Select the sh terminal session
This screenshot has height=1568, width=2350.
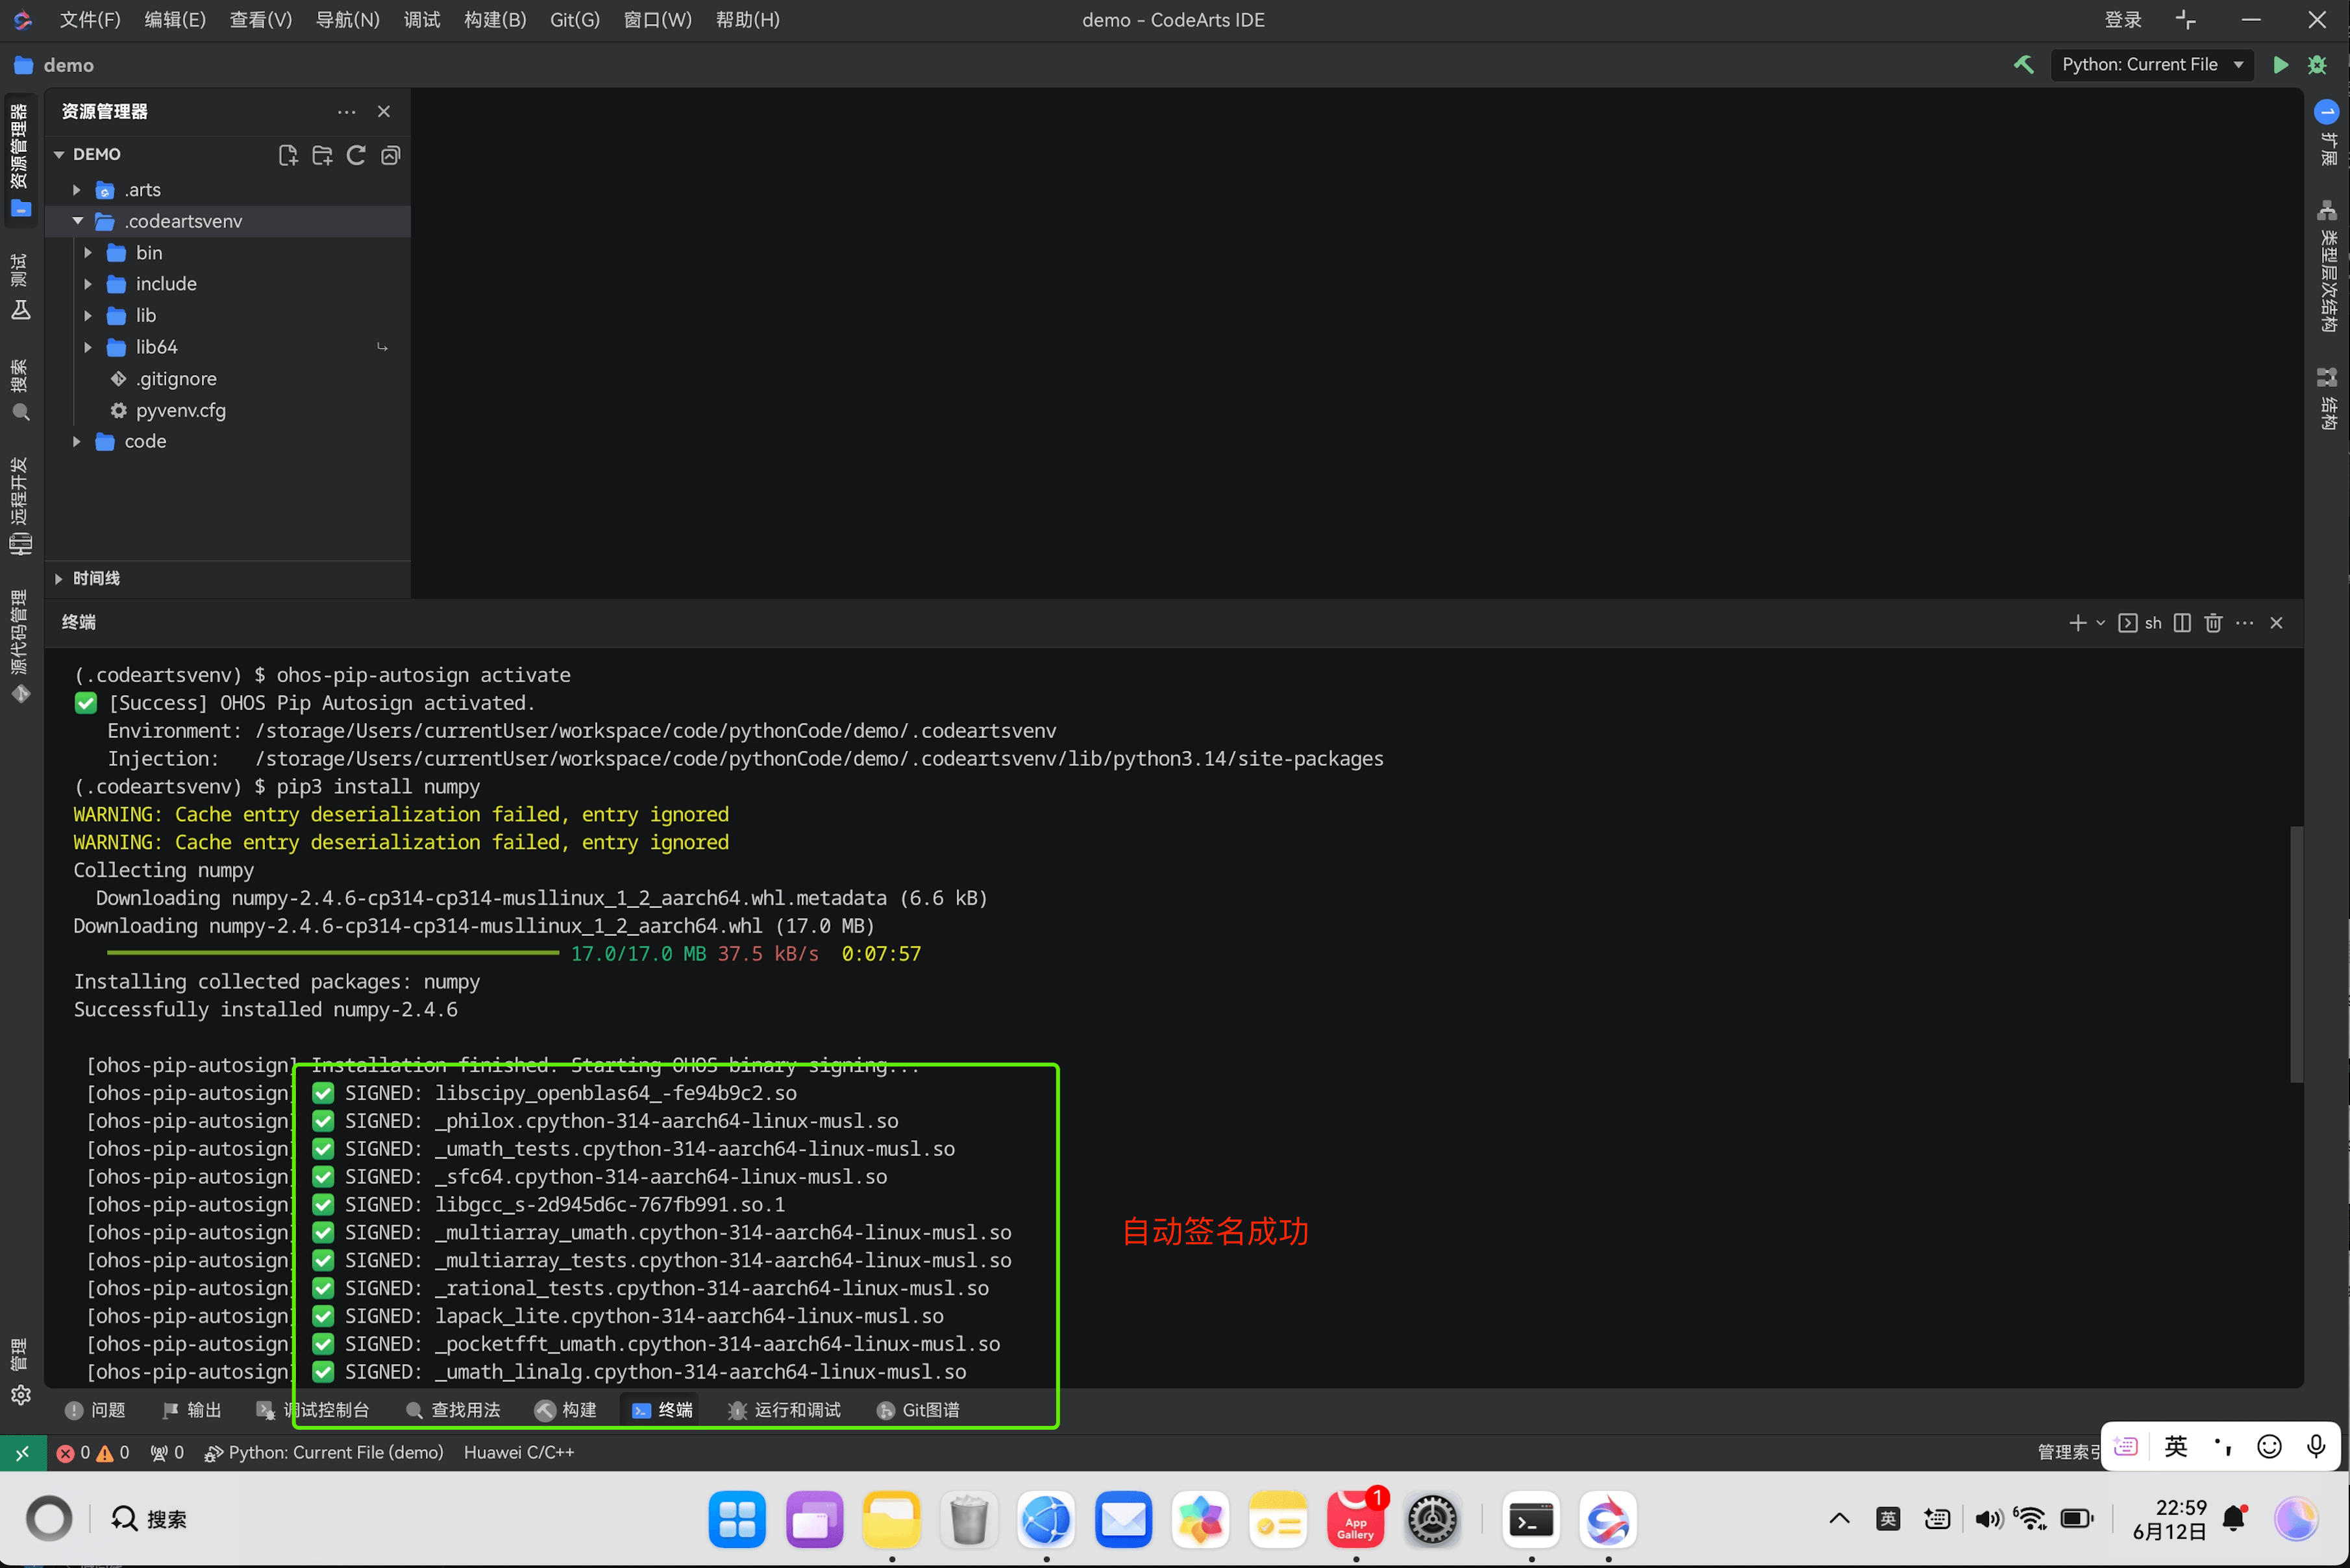[x=2140, y=623]
